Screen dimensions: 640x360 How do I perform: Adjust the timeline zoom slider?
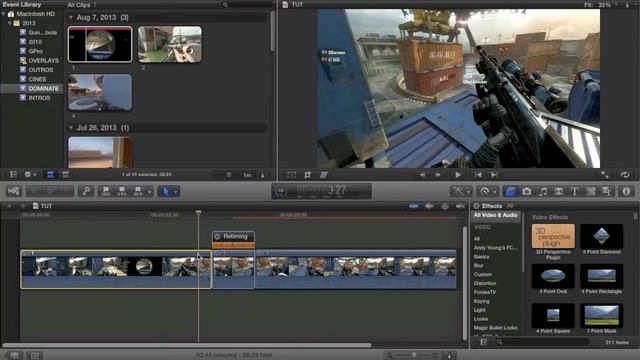[x=414, y=355]
